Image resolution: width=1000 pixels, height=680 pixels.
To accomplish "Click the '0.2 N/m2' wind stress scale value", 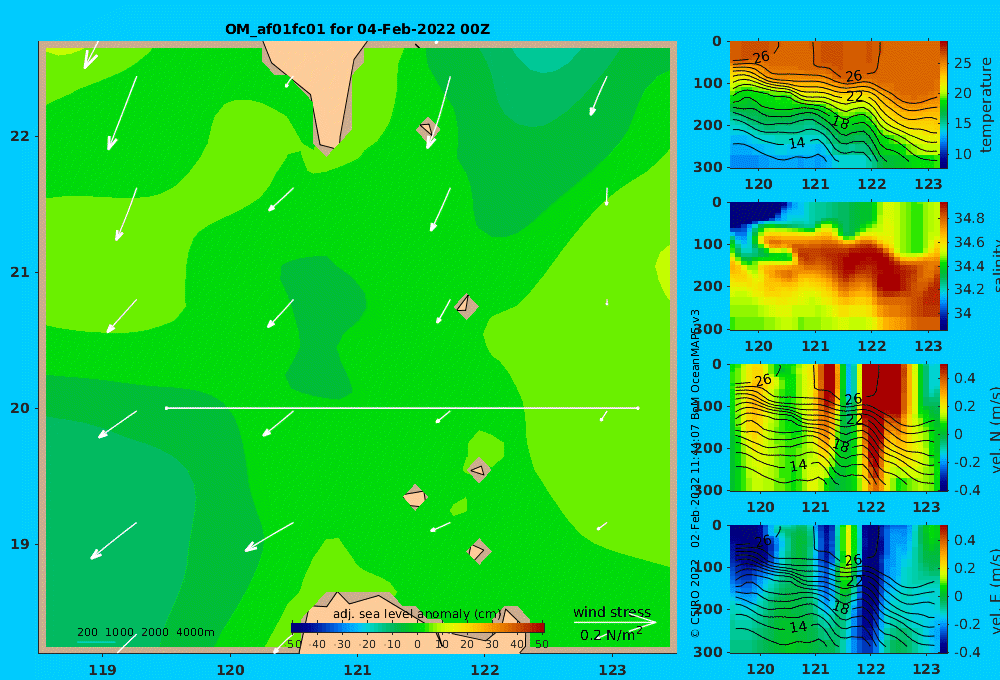I will tap(611, 635).
